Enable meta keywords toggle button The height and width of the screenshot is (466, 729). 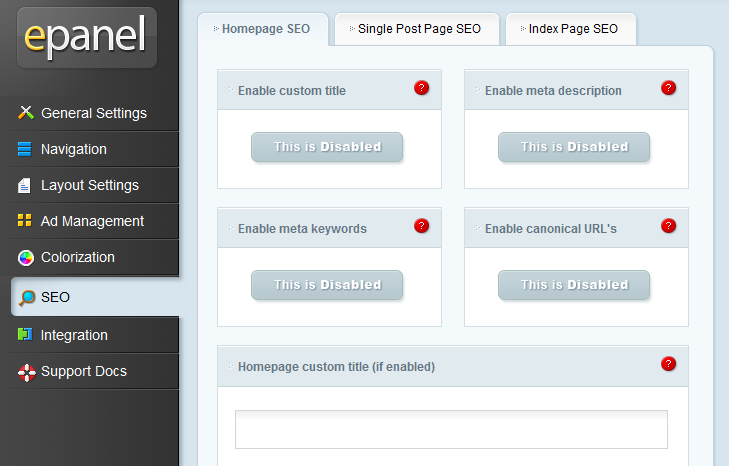(327, 285)
